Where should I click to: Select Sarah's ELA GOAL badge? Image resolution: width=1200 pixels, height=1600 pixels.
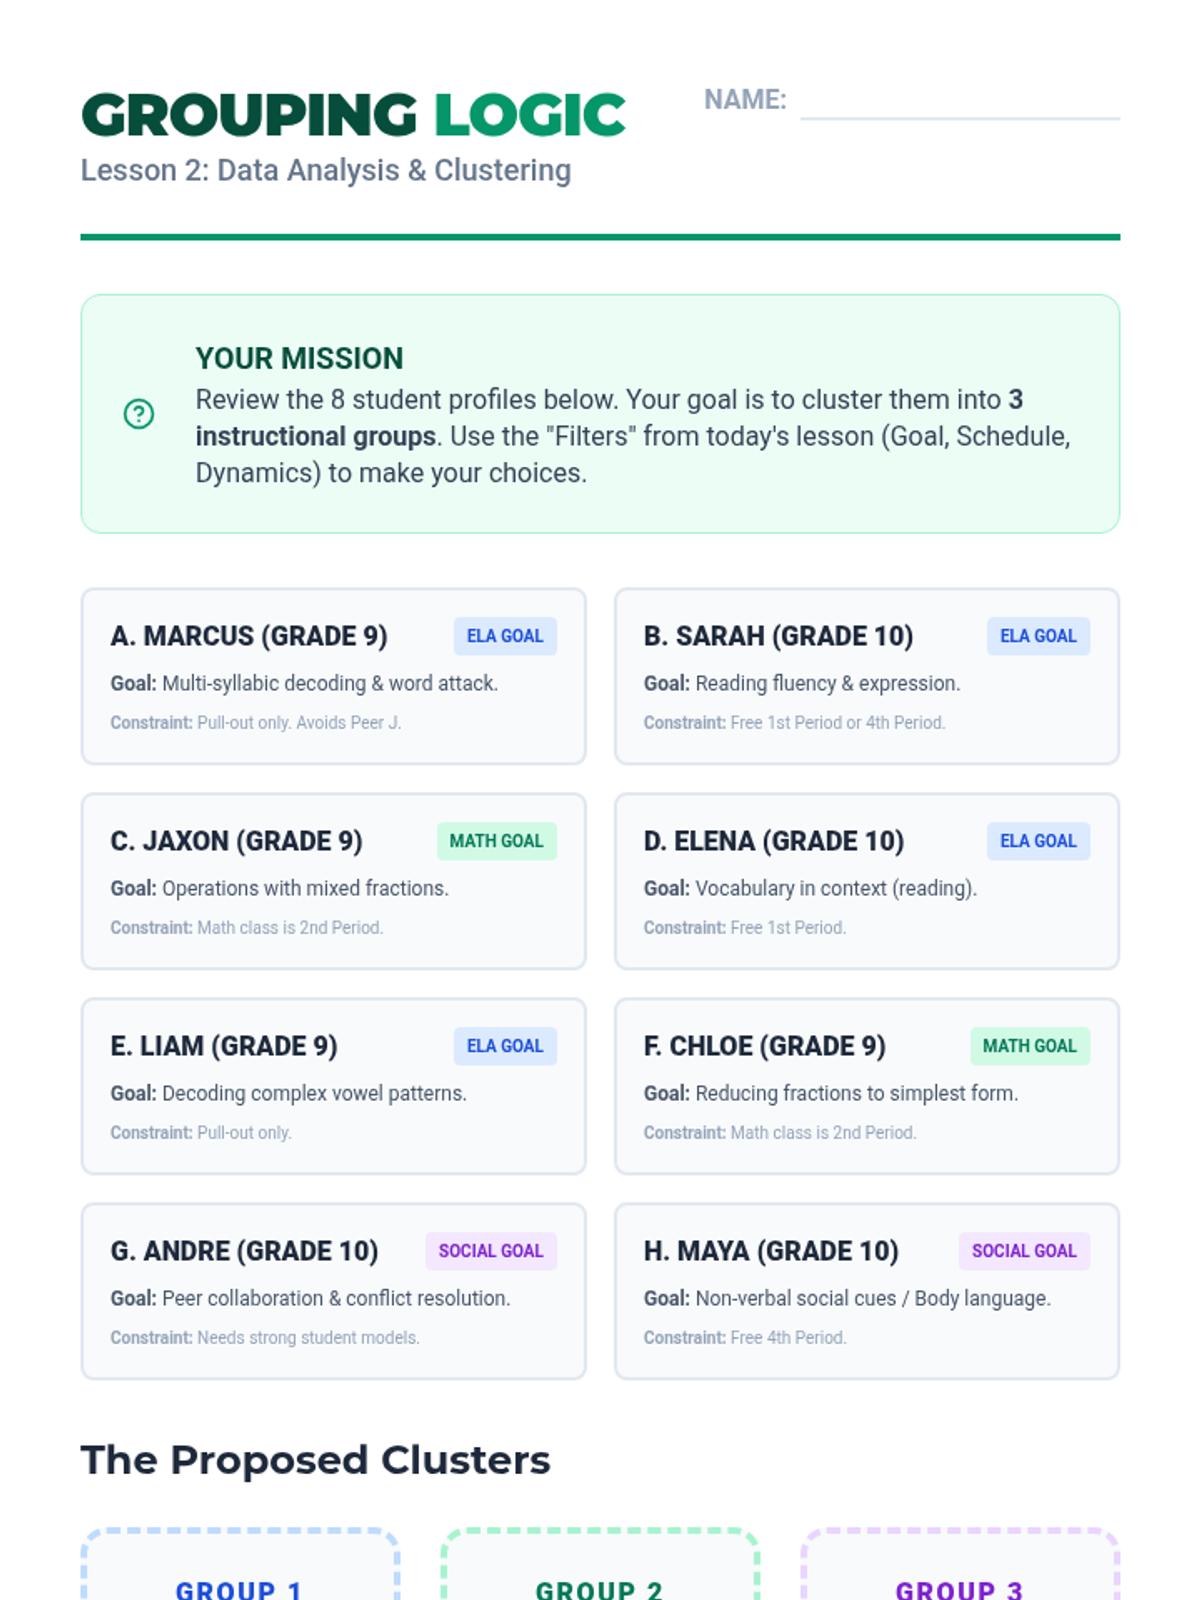click(1038, 636)
